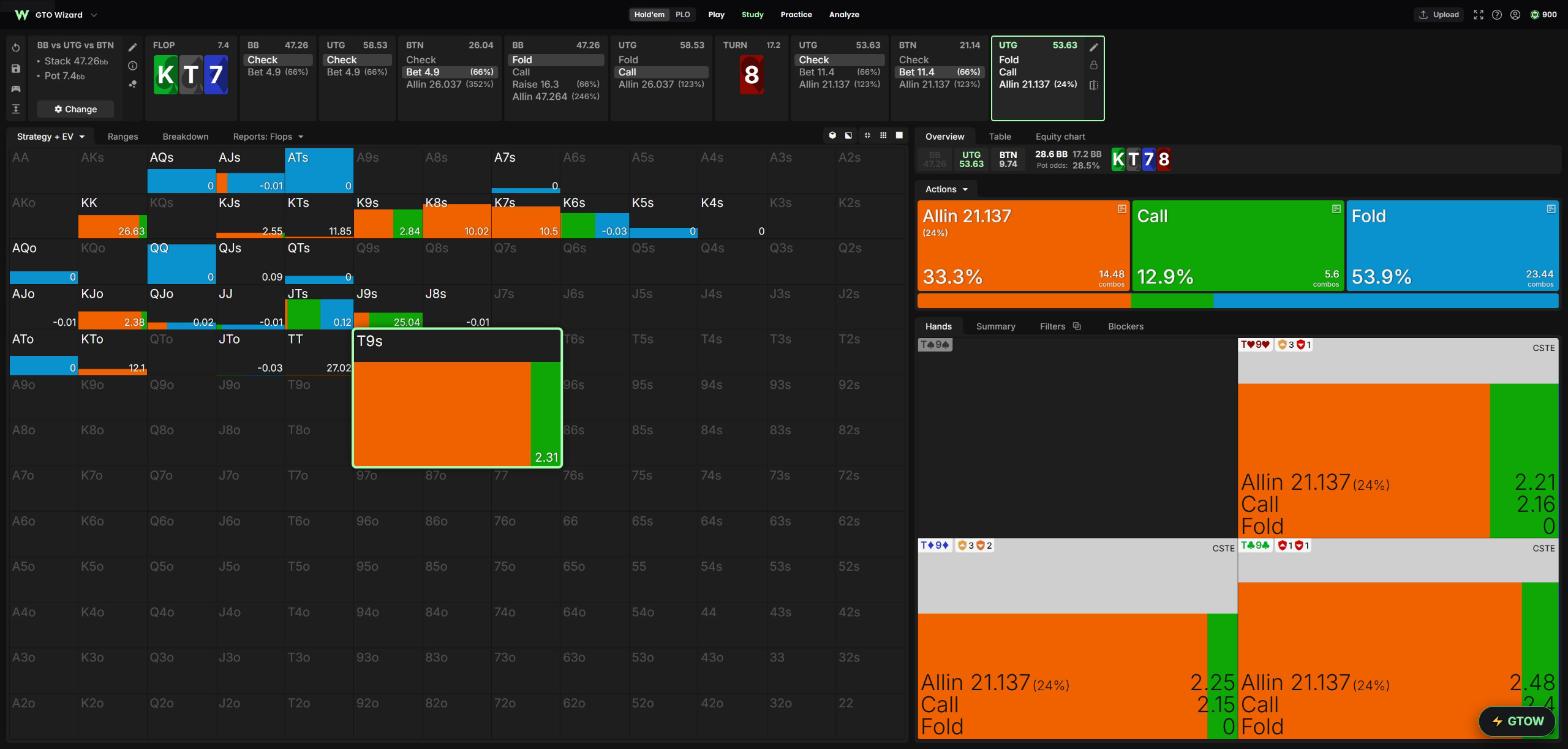Screen dimensions: 1568x749
Task: Click the red turn card 8
Action: pyautogui.click(x=751, y=75)
